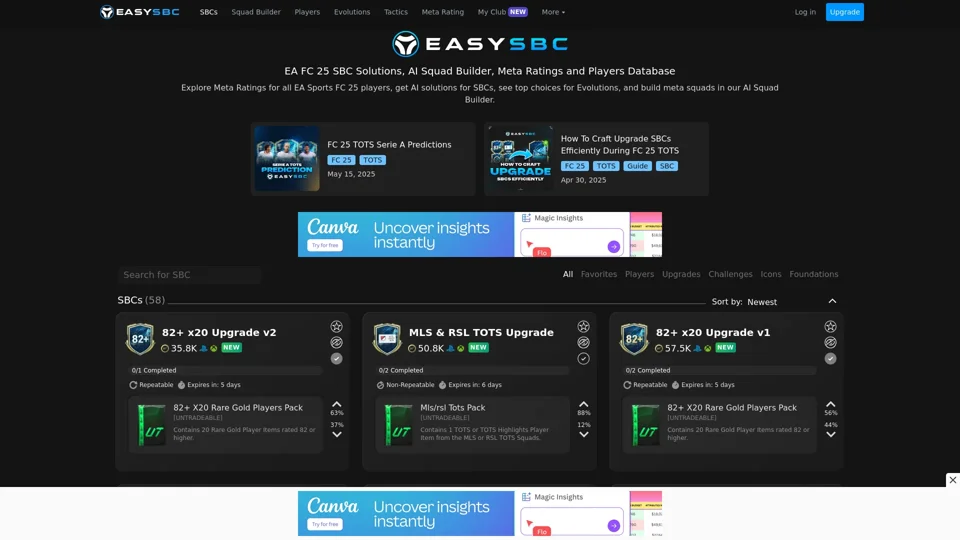Click the 82+ badge on Upgrade v1 card
The height and width of the screenshot is (540, 960).
(634, 339)
